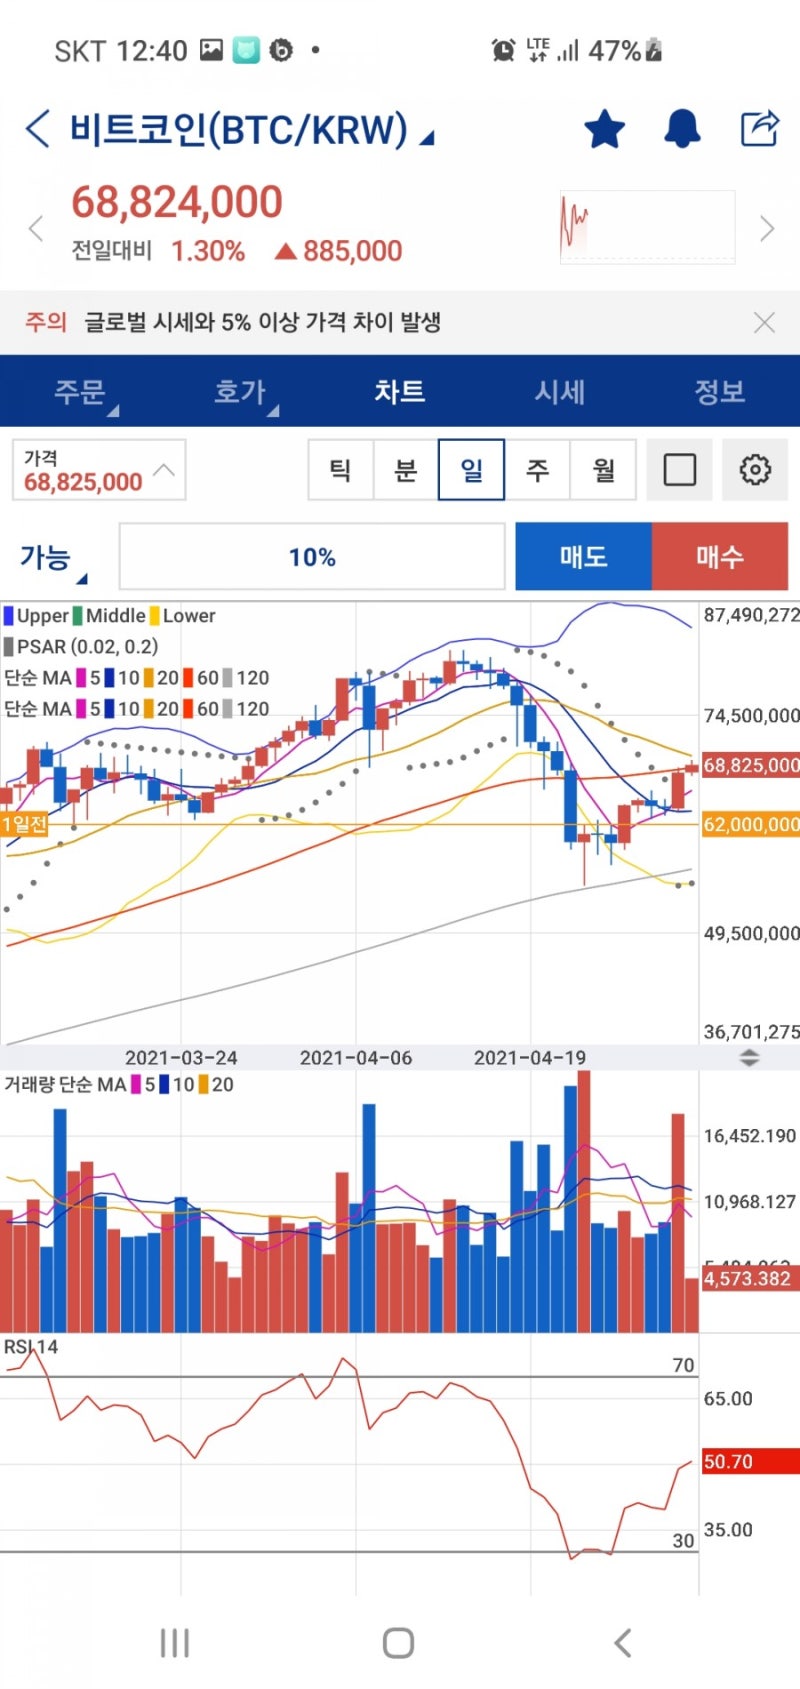Go to previous coin with left chevron
Screen dimensions: 800x1689
(x=36, y=228)
